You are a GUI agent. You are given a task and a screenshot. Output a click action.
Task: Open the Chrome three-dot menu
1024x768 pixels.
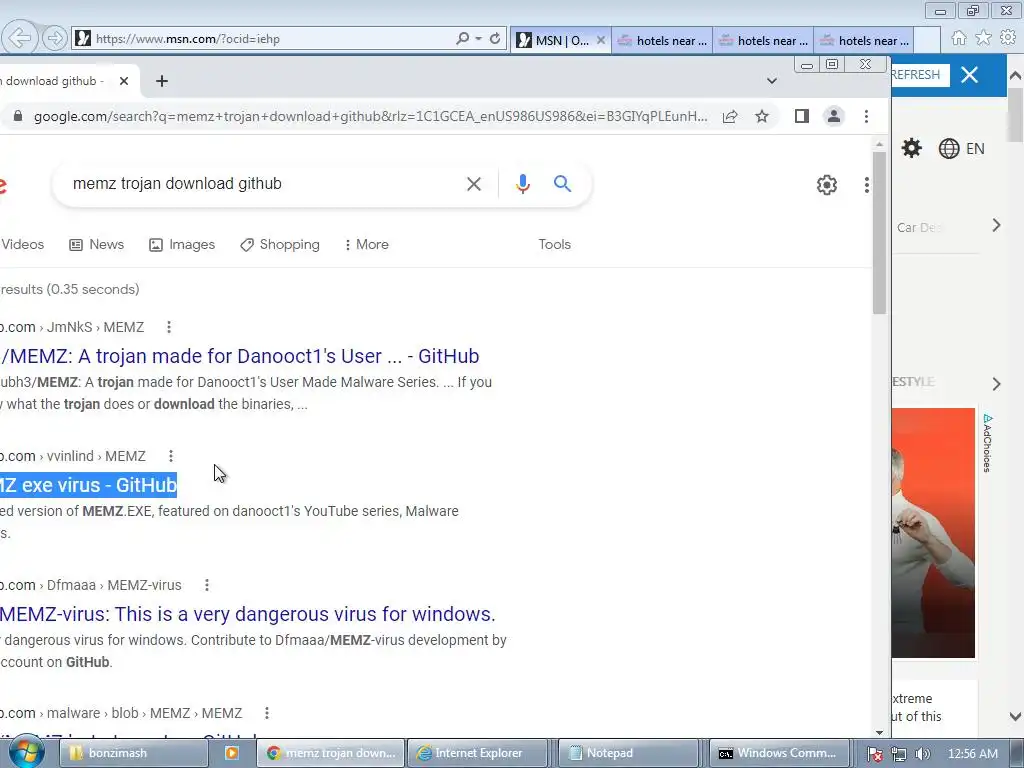pyautogui.click(x=867, y=116)
